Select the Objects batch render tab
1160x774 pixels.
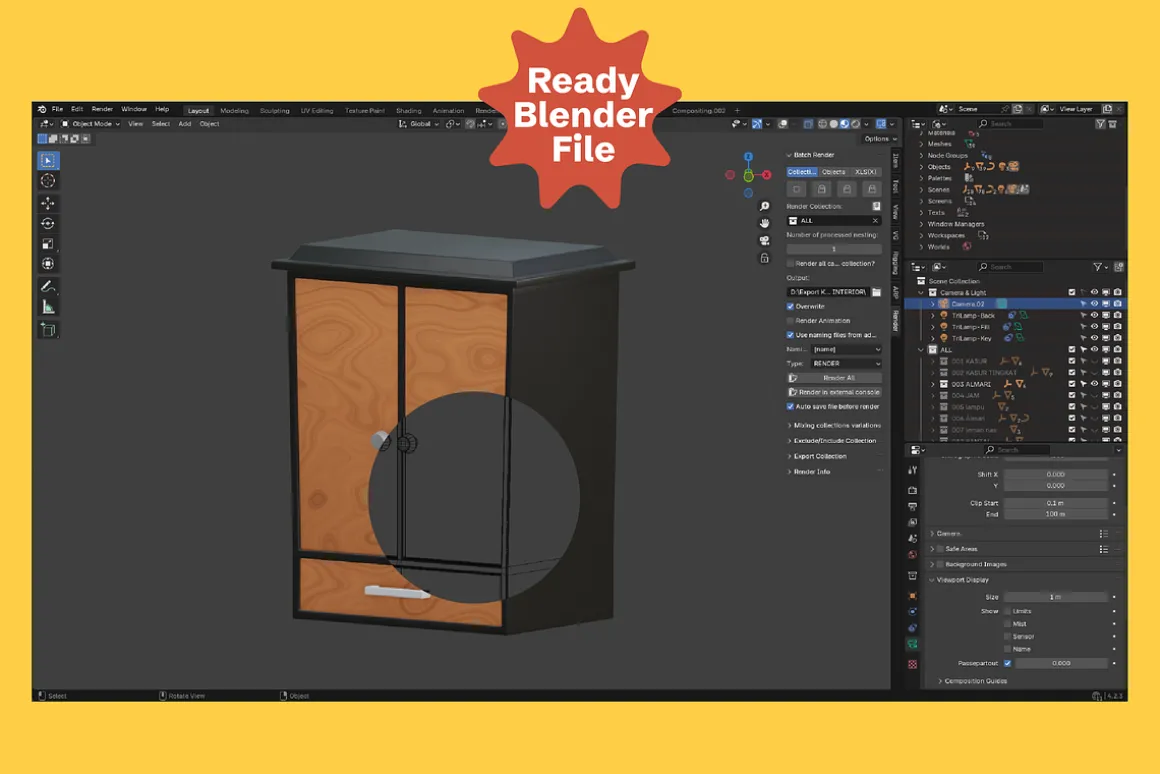(833, 172)
